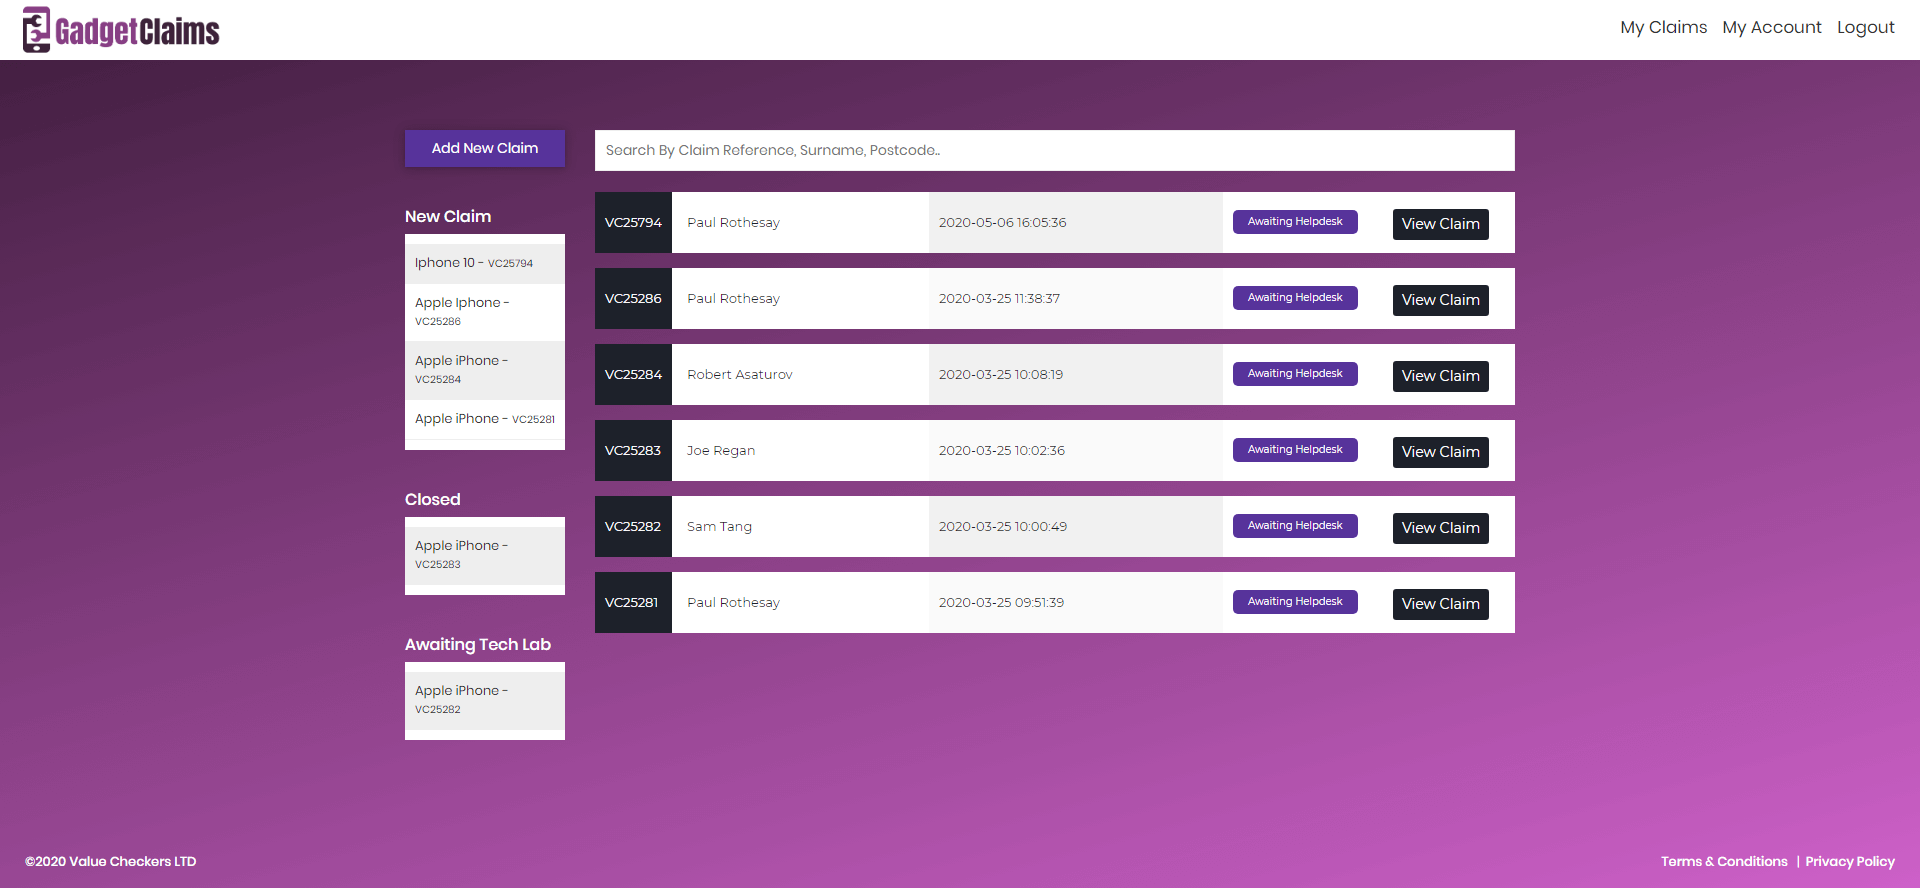This screenshot has height=888, width=1920.
Task: Click the GadgetClaims logo
Action: pyautogui.click(x=121, y=30)
